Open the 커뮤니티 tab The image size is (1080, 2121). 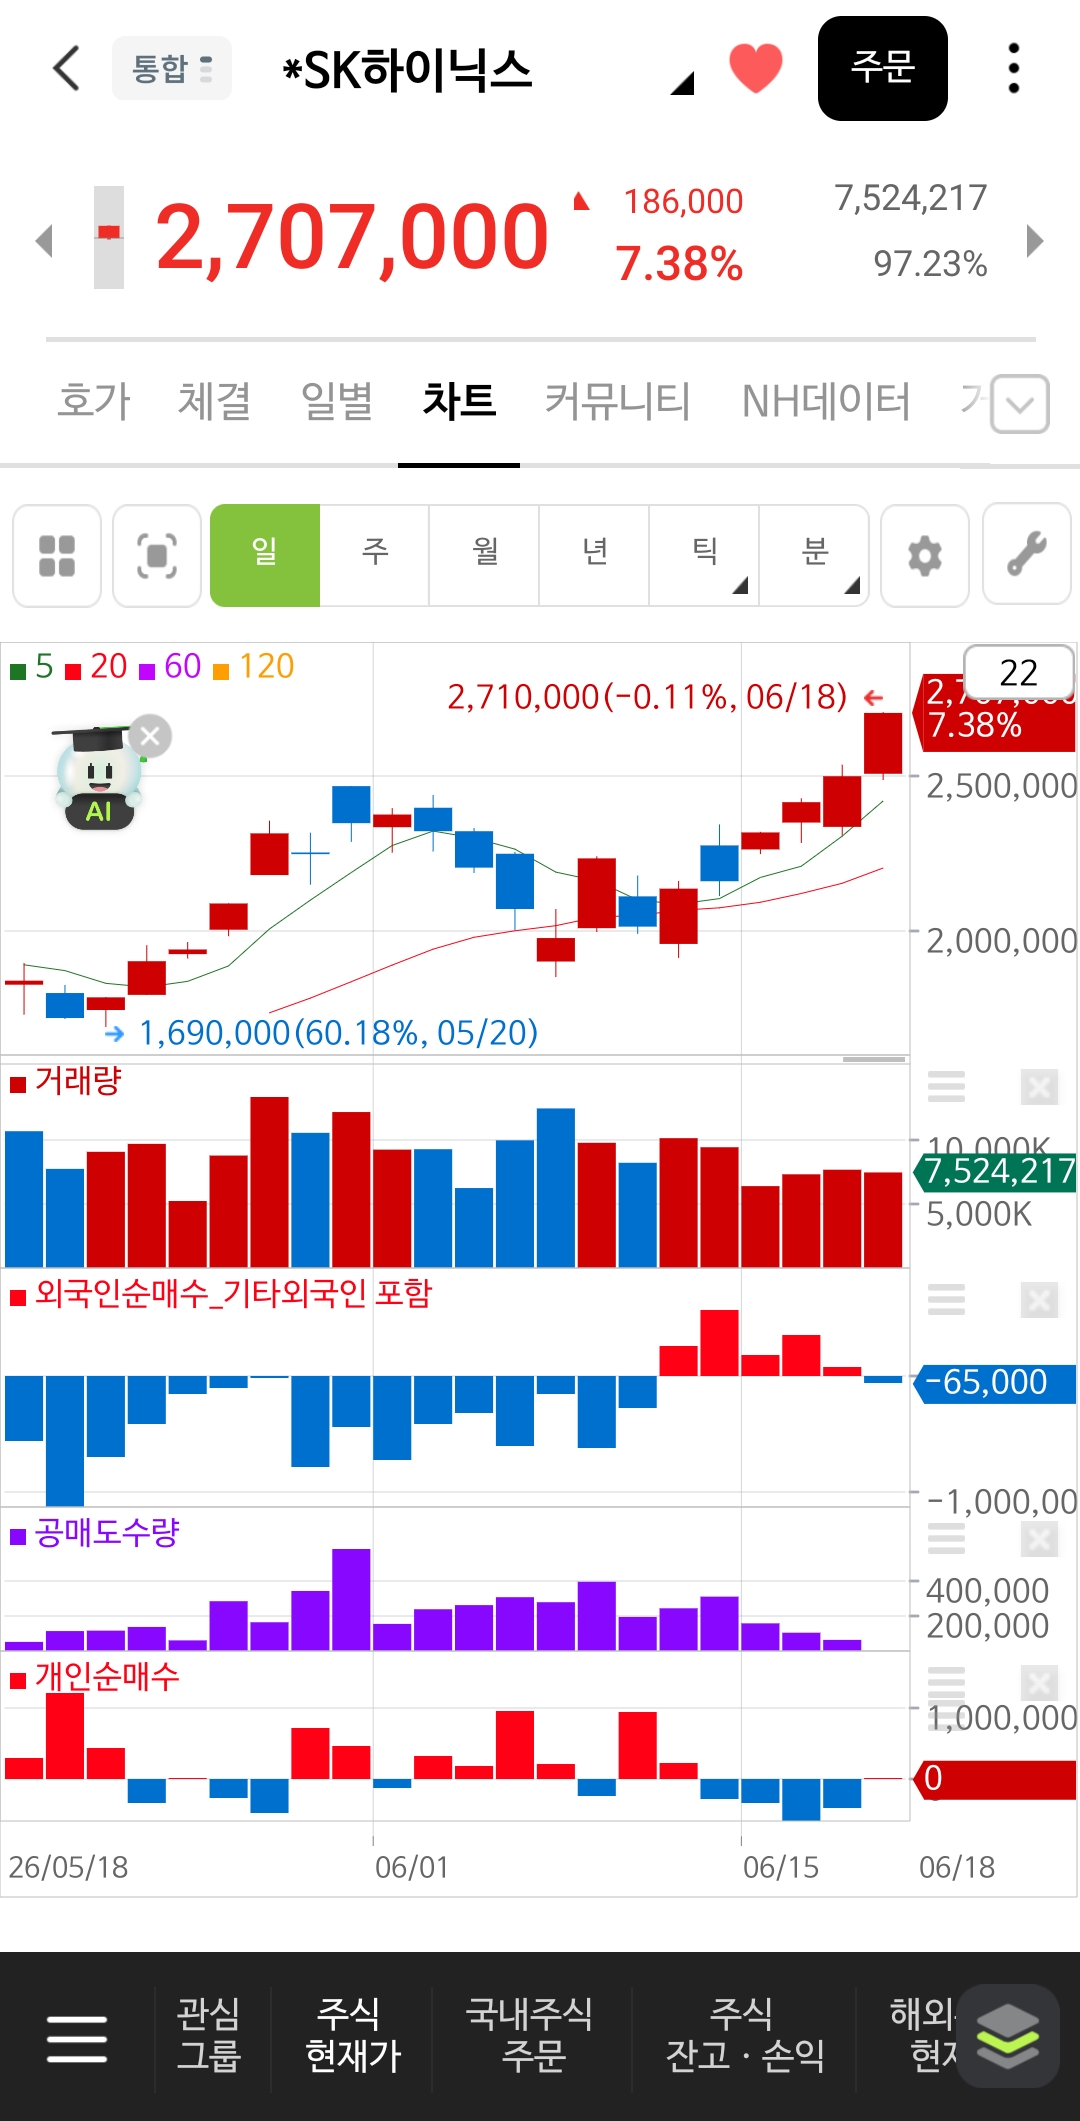point(617,401)
